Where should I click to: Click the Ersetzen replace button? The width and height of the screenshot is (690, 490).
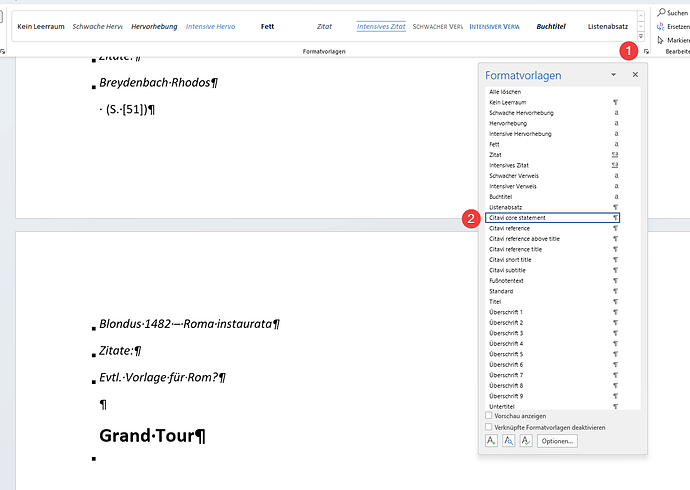pyautogui.click(x=673, y=26)
